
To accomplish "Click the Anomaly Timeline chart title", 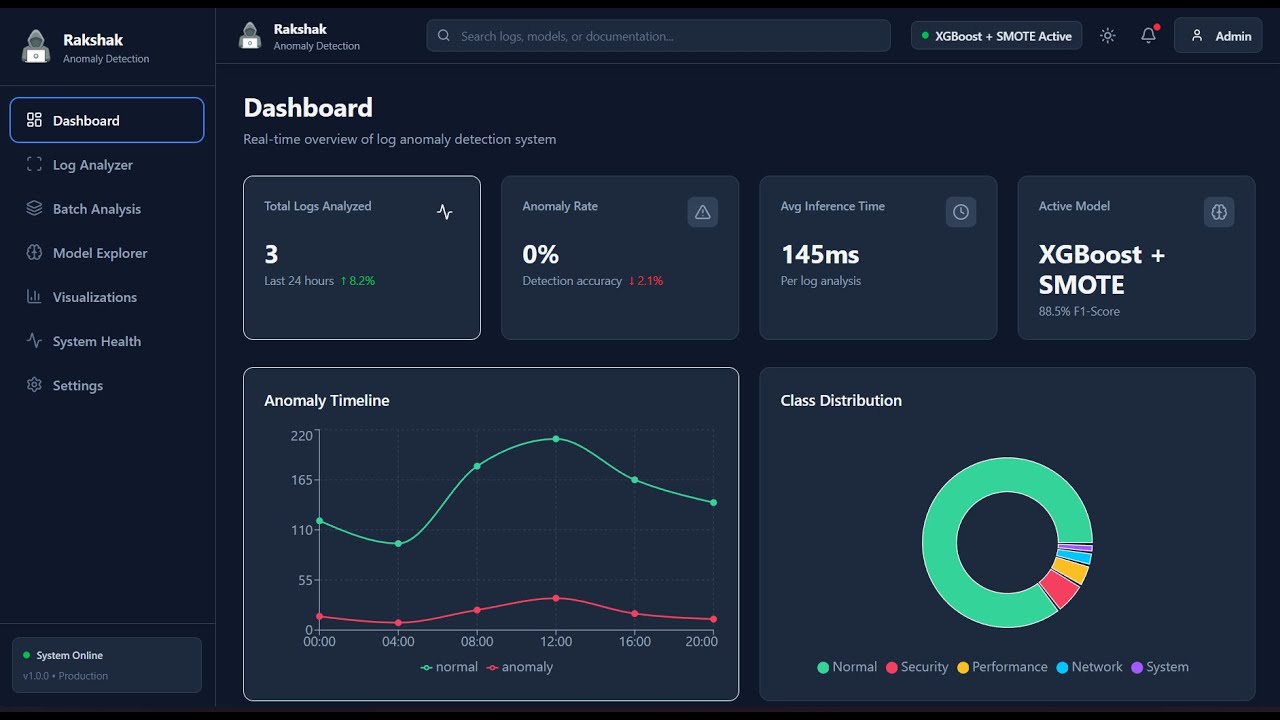I will 327,400.
